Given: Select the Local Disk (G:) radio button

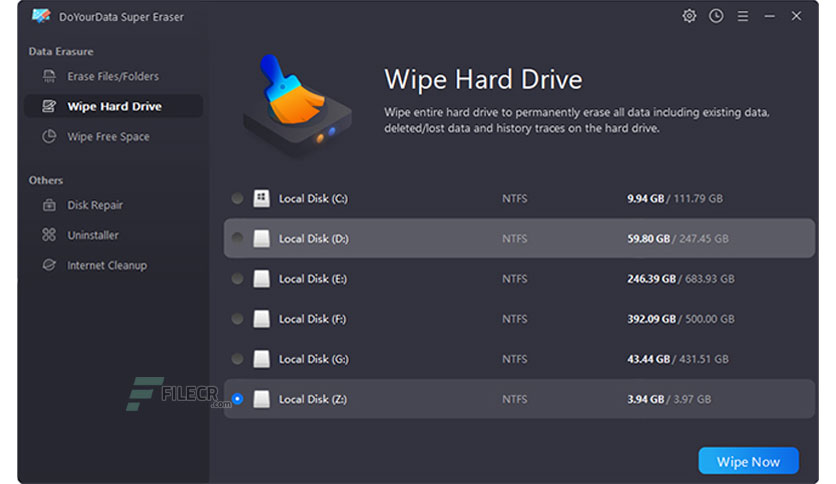Looking at the screenshot, I should click(237, 359).
